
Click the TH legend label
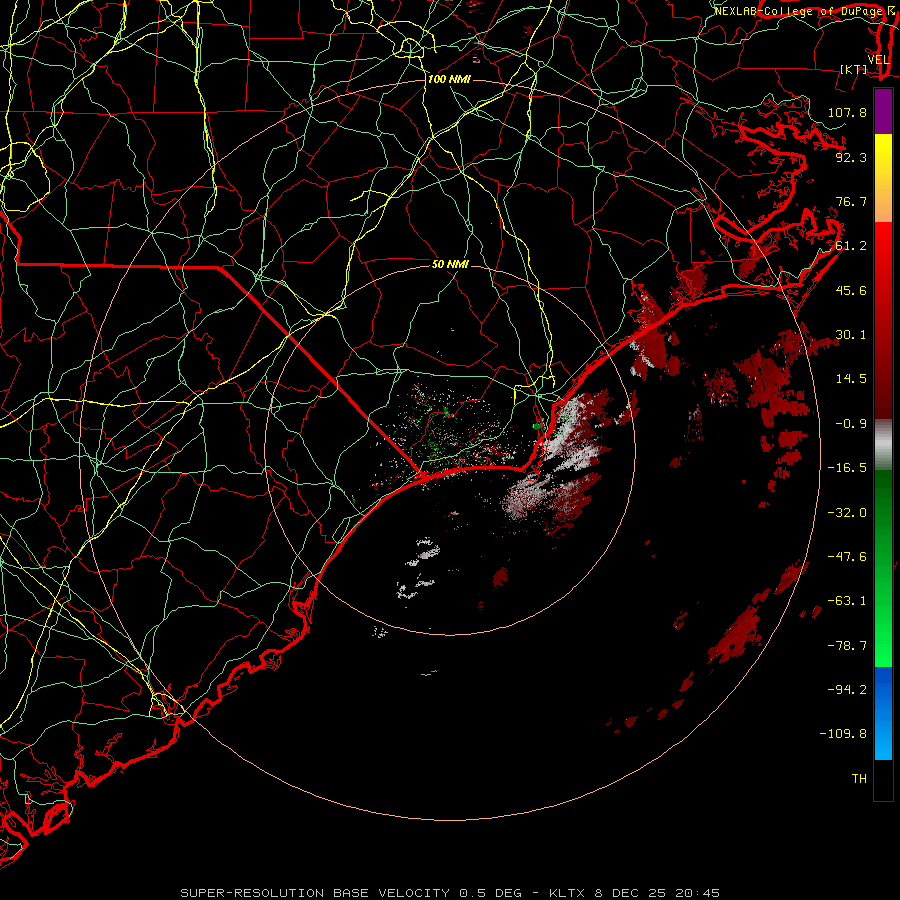(859, 778)
